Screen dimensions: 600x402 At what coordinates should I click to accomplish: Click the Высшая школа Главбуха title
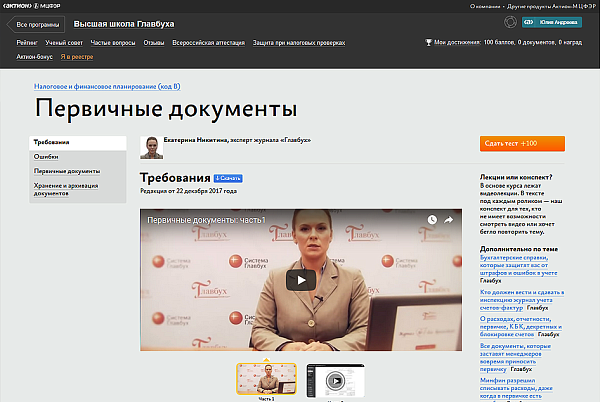124,24
